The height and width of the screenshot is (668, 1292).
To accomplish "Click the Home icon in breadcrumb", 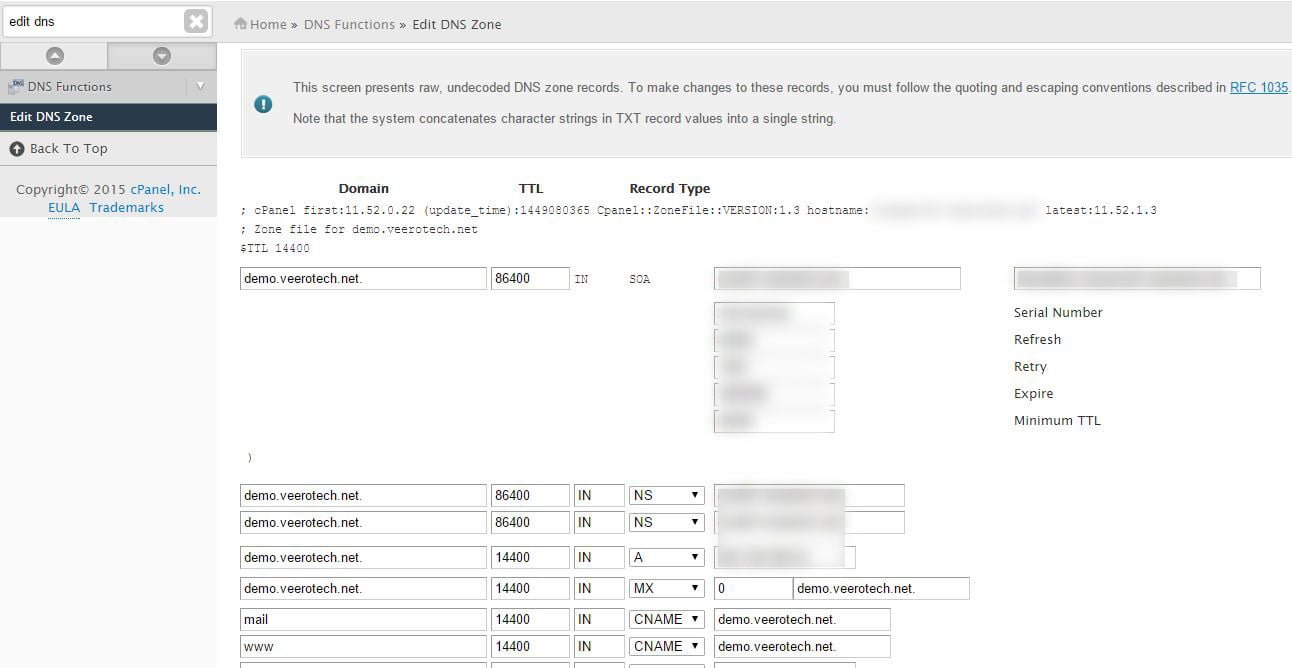I will coord(240,24).
